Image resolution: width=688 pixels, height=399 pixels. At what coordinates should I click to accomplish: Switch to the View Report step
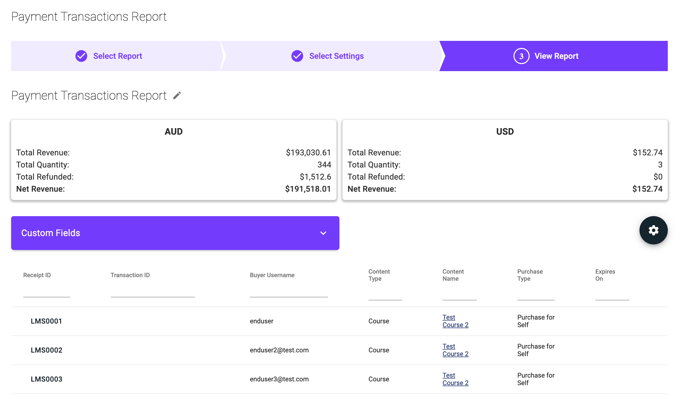pos(554,56)
